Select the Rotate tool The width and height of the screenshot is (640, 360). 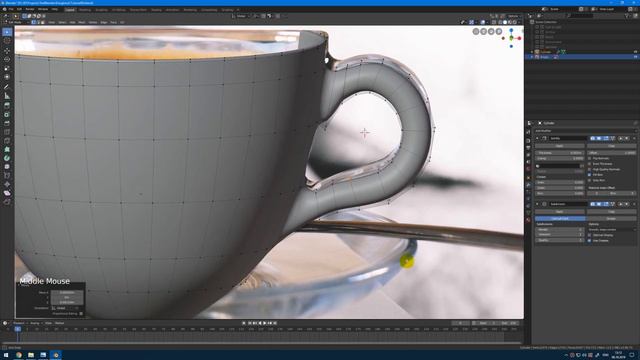point(7,59)
